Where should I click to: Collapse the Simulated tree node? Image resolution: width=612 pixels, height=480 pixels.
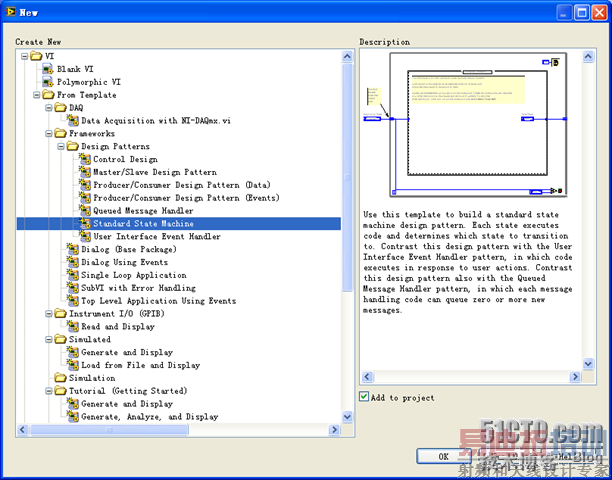point(49,340)
